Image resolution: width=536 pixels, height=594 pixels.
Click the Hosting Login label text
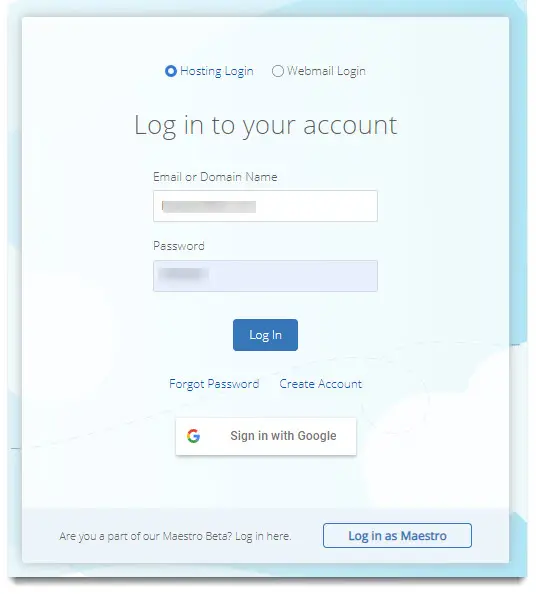(x=217, y=71)
